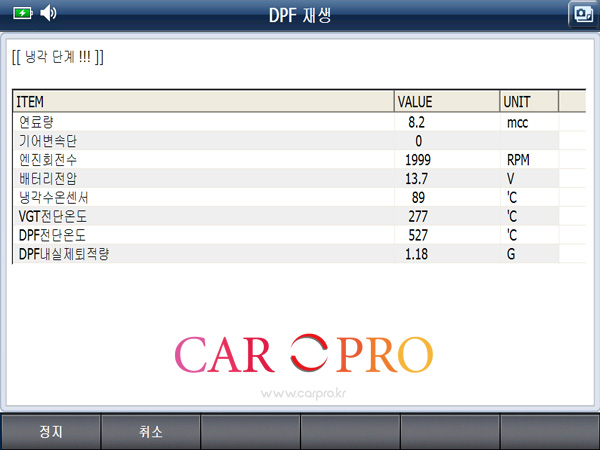Select the 취소 cancel button

(x=150, y=432)
